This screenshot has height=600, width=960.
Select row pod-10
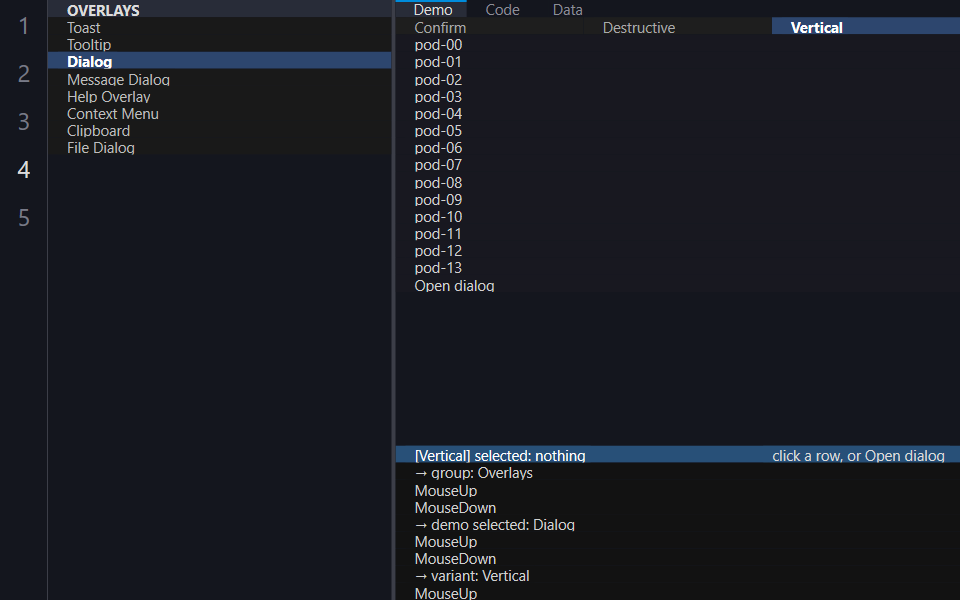click(678, 217)
